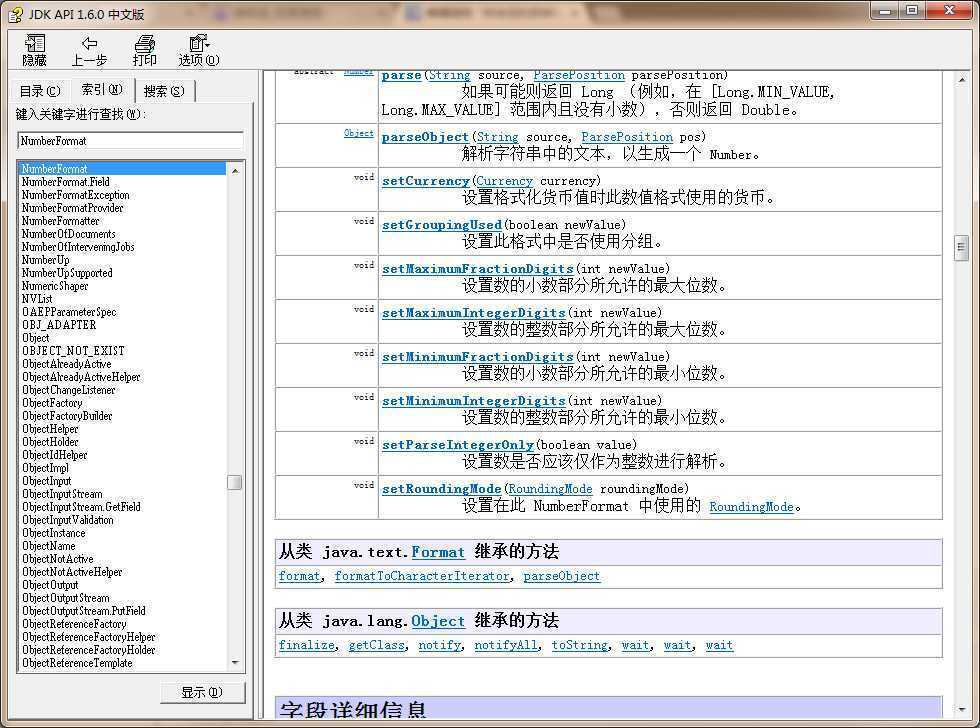Select NumberFormat in the index list

tap(122, 169)
